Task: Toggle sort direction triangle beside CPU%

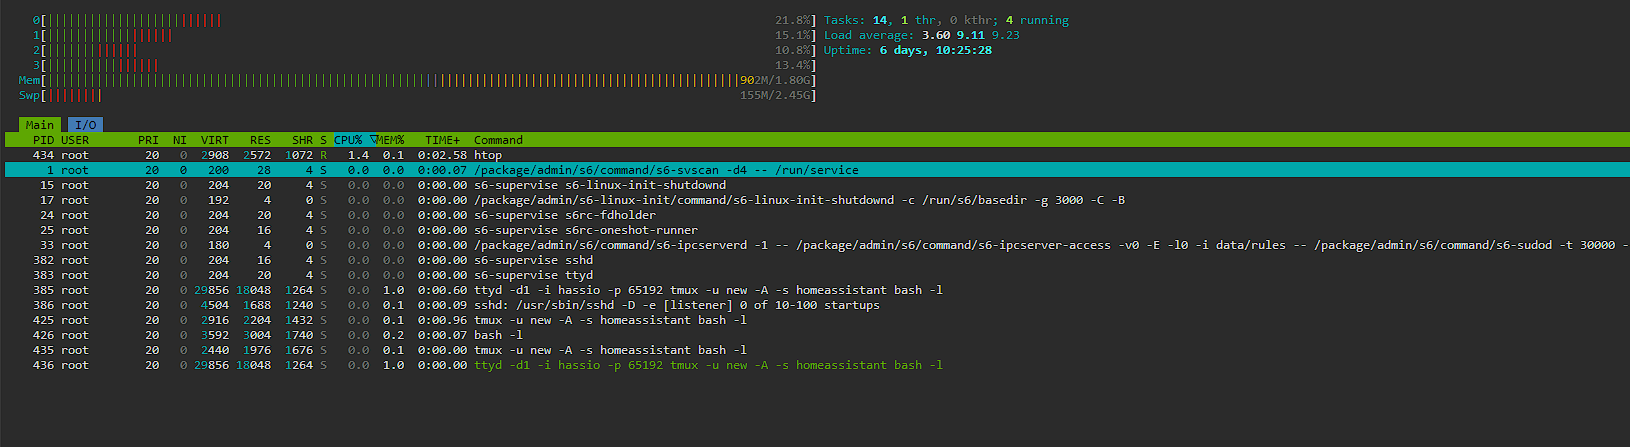Action: [x=374, y=140]
